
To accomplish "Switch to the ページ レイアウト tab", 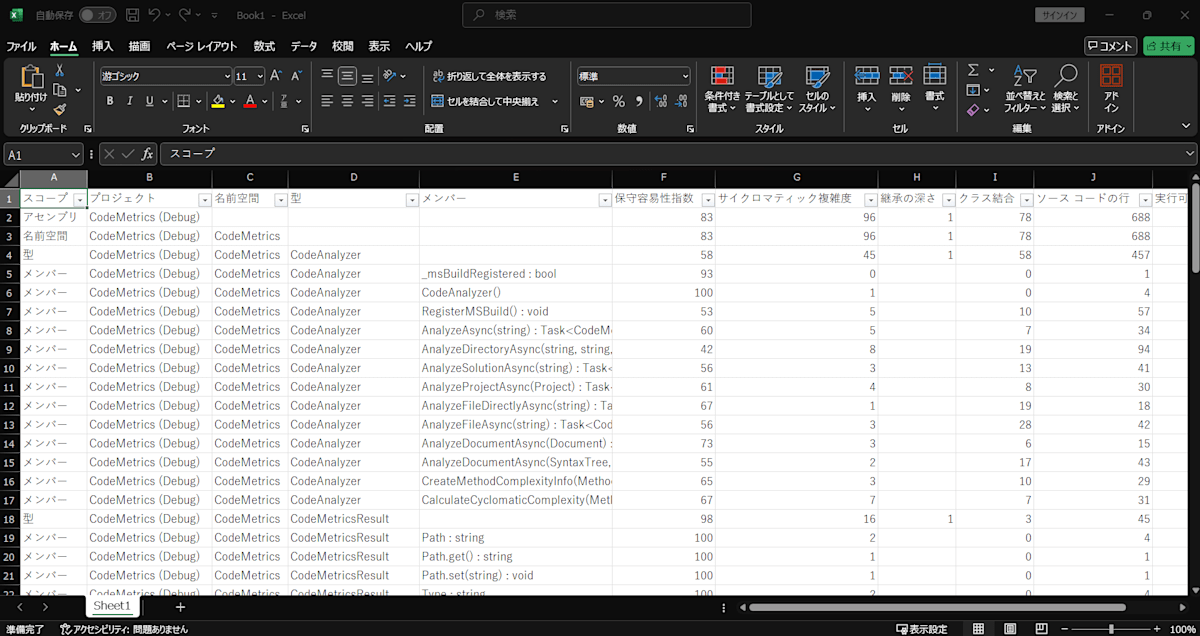I will 202,46.
